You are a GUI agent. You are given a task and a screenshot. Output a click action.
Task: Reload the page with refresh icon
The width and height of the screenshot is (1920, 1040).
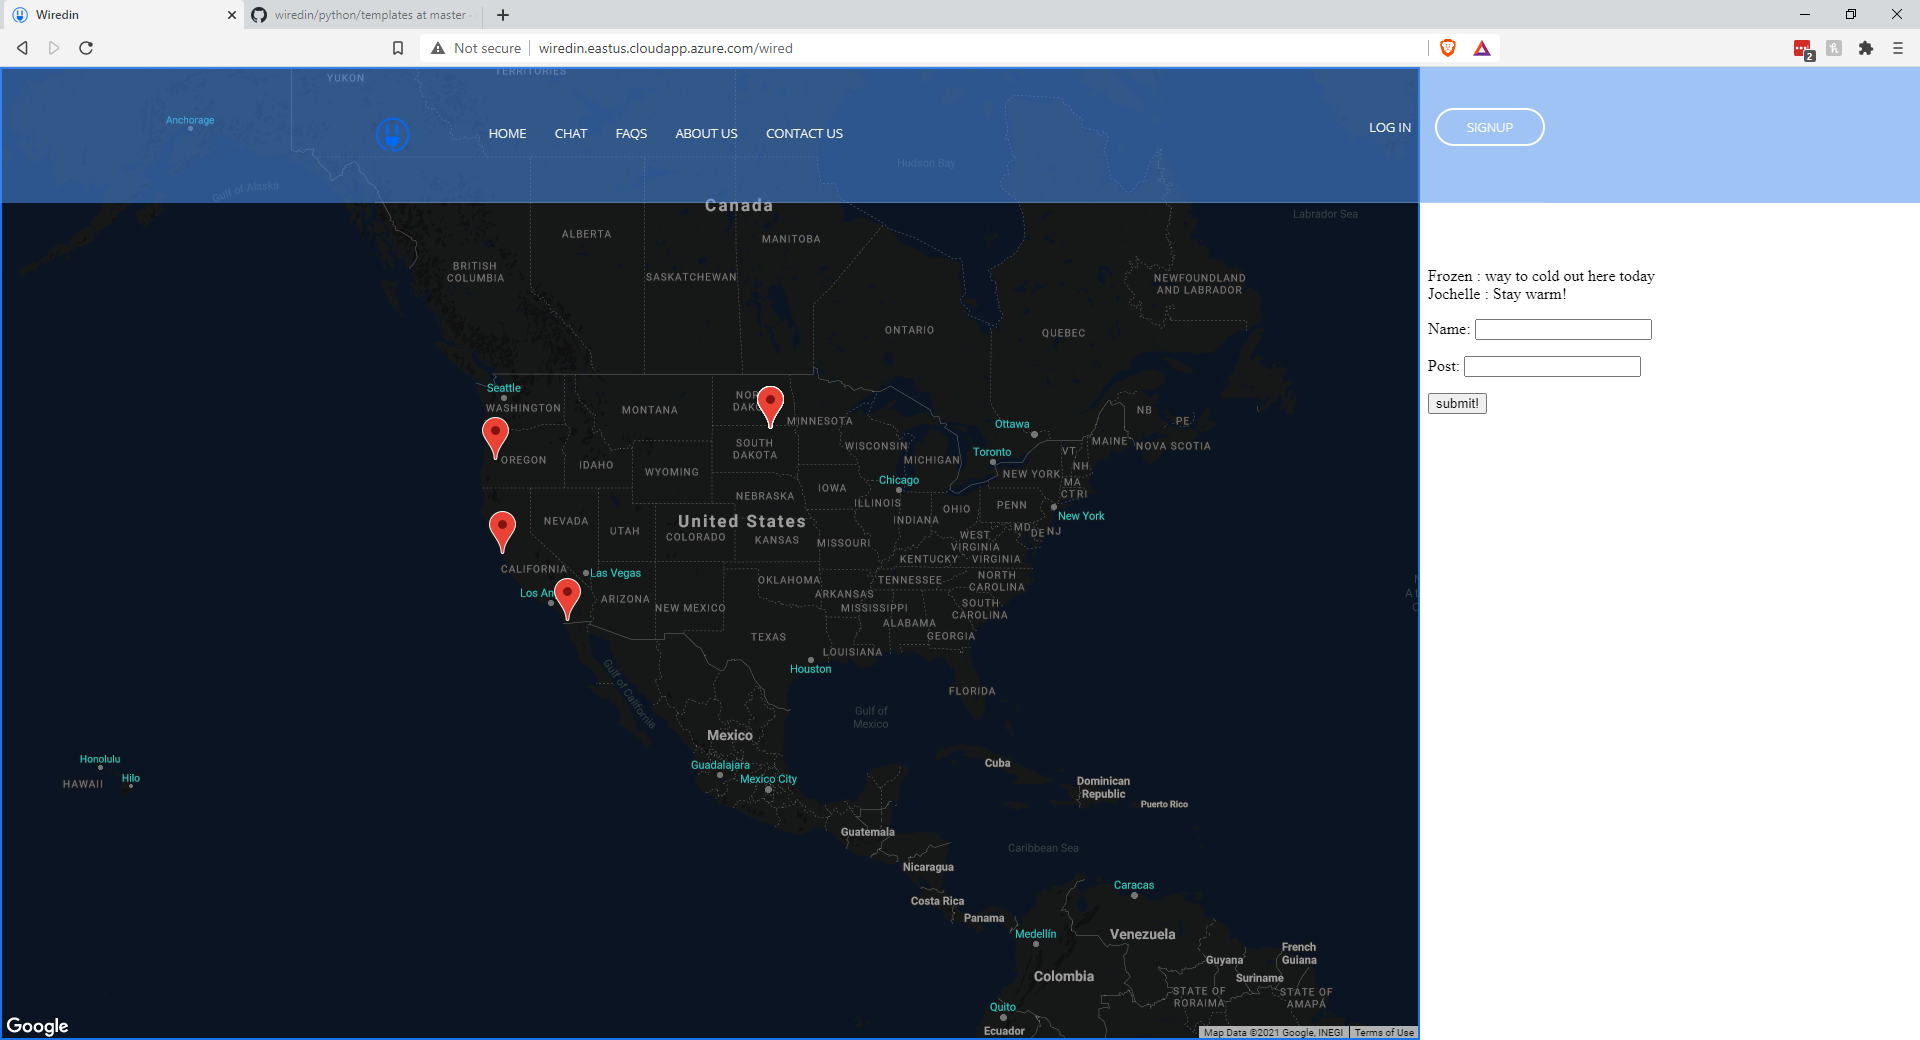click(86, 48)
